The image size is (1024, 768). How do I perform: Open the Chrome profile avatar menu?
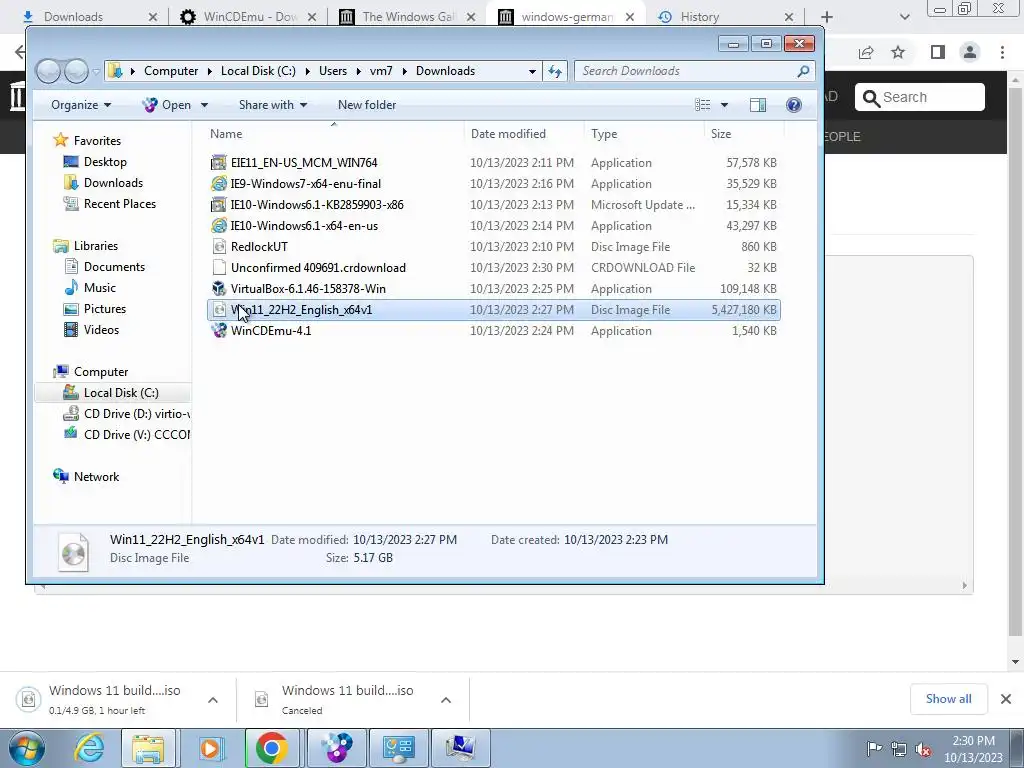pyautogui.click(x=970, y=52)
